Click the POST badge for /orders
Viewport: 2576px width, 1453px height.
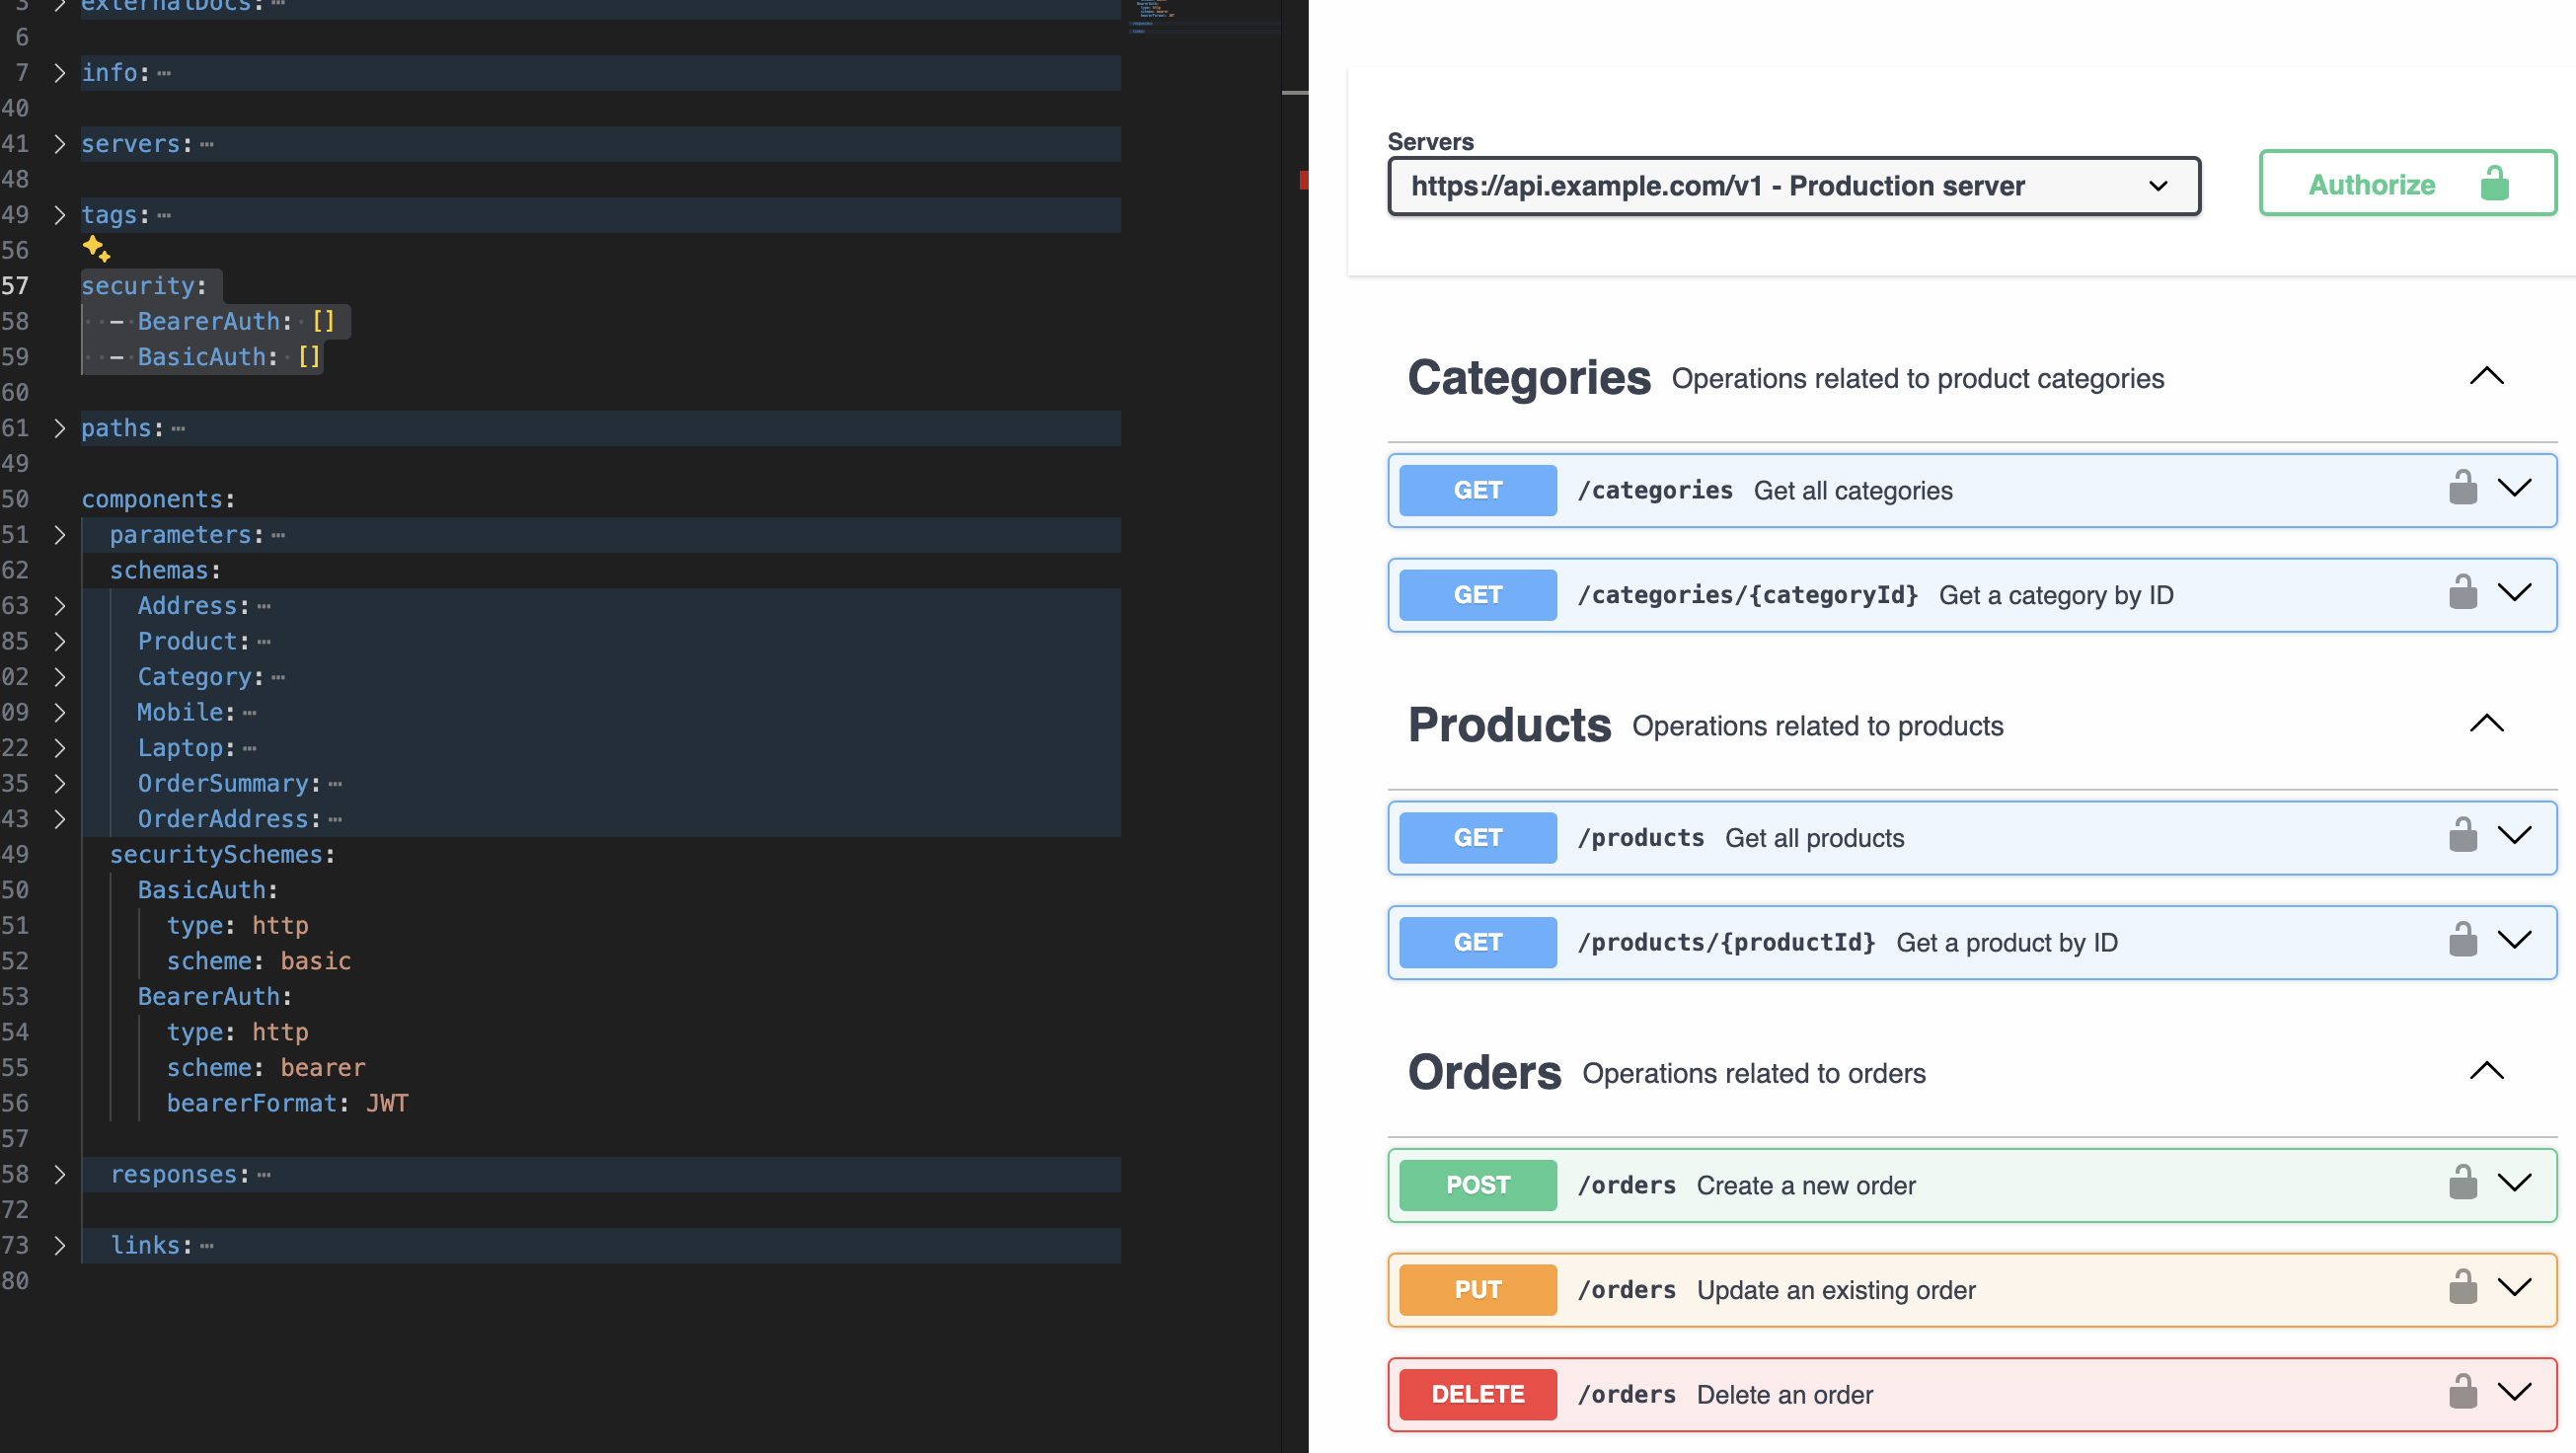click(1477, 1185)
